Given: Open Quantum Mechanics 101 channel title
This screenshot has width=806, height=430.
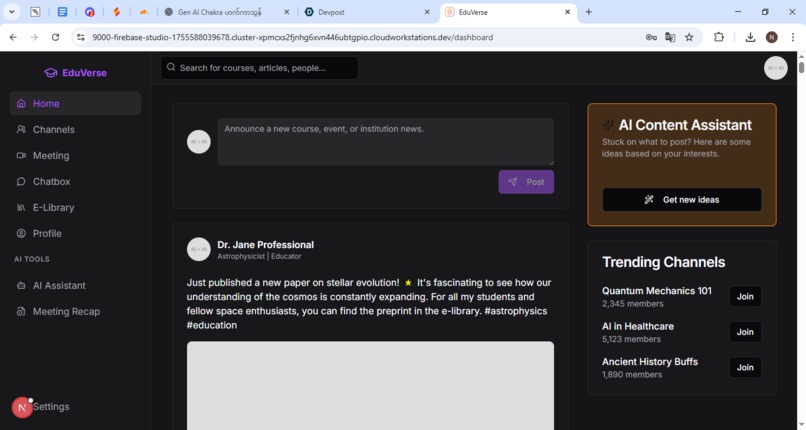Looking at the screenshot, I should 657,291.
